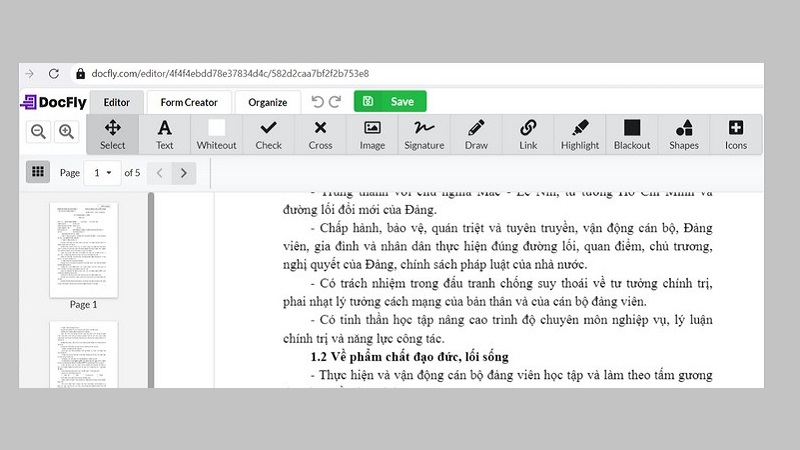Screen dimensions: 800x450
Task: Choose the Highlight marker tool
Action: [580, 134]
